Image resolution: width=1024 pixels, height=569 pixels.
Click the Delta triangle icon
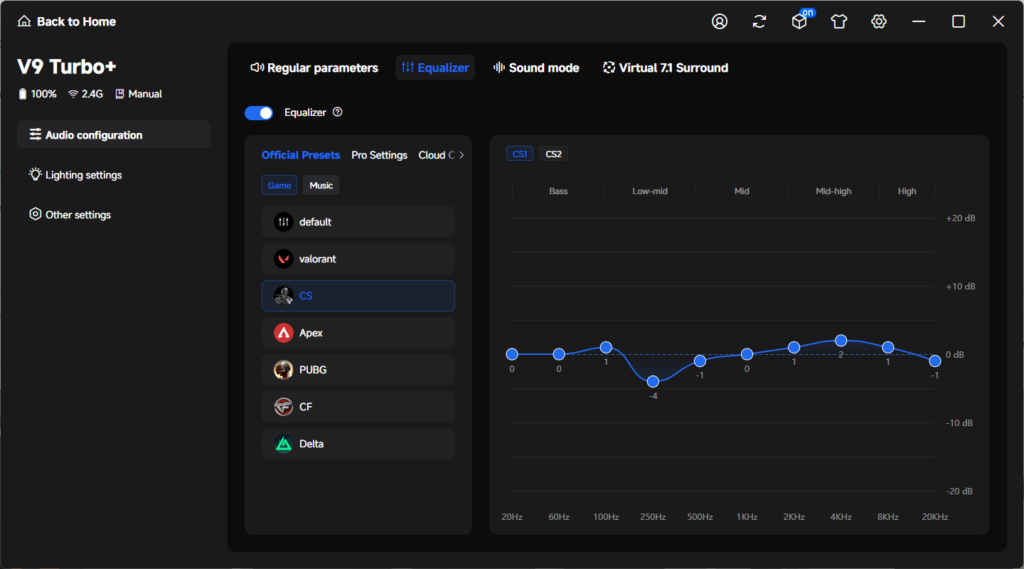tap(283, 444)
